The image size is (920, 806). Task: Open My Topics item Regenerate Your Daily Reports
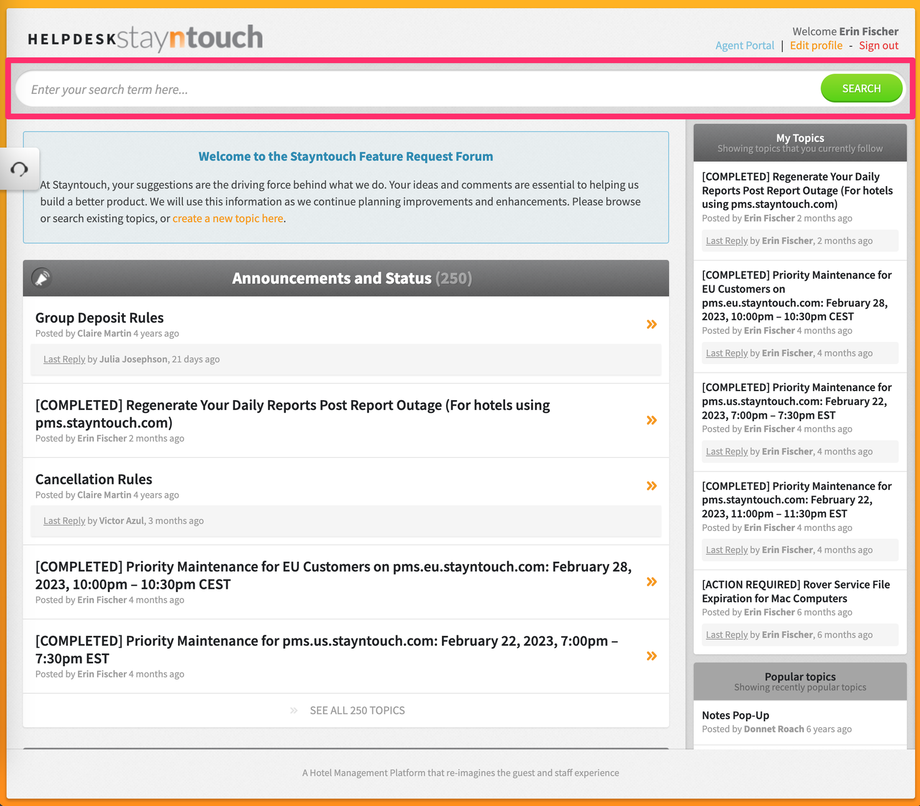tap(797, 190)
